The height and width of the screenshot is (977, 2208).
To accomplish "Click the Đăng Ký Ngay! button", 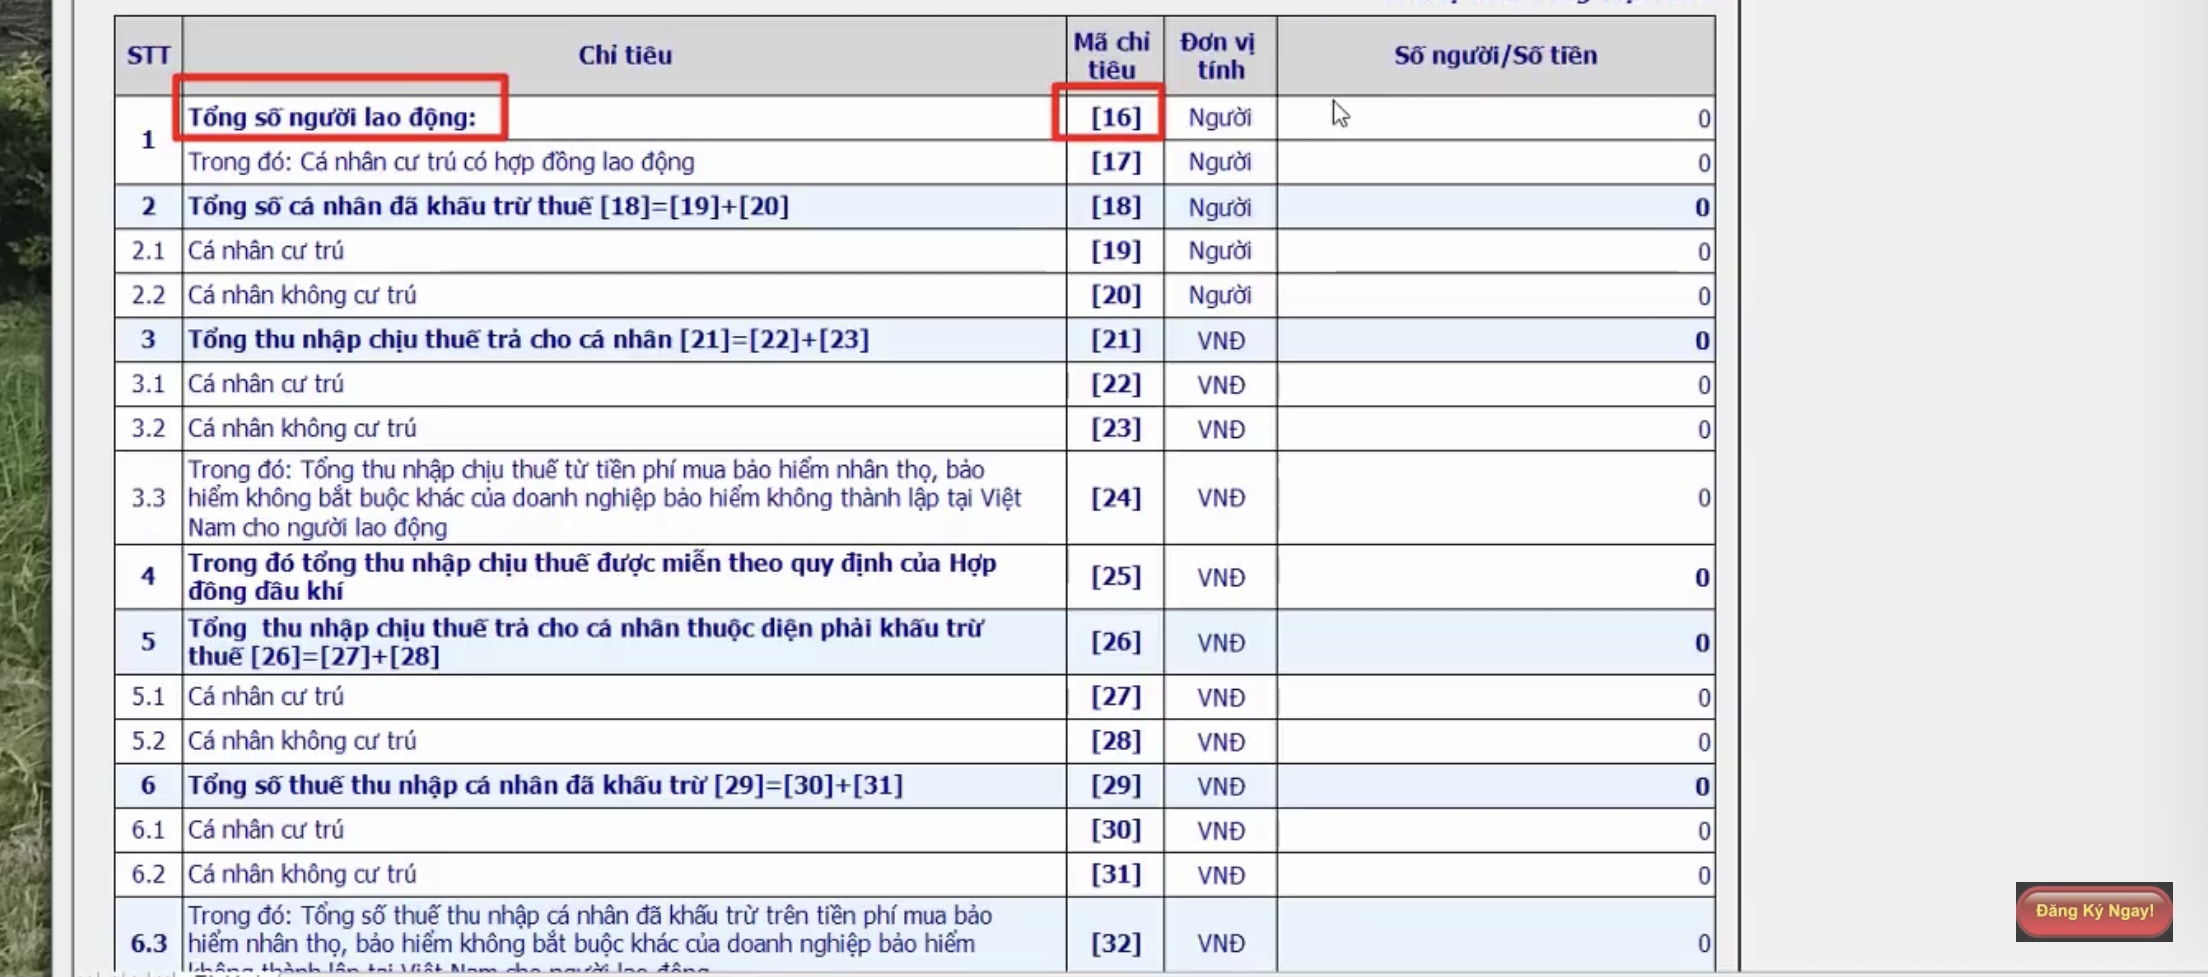I will click(2094, 911).
